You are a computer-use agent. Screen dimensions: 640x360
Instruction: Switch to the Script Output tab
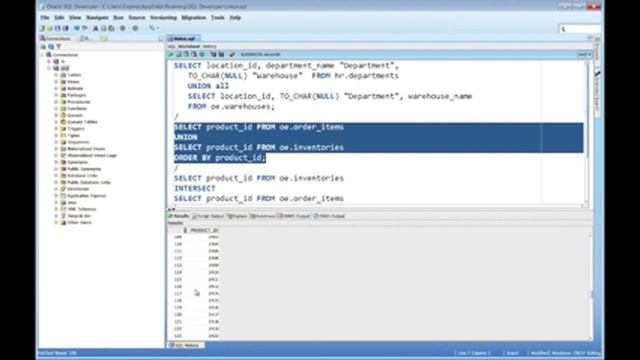point(208,216)
